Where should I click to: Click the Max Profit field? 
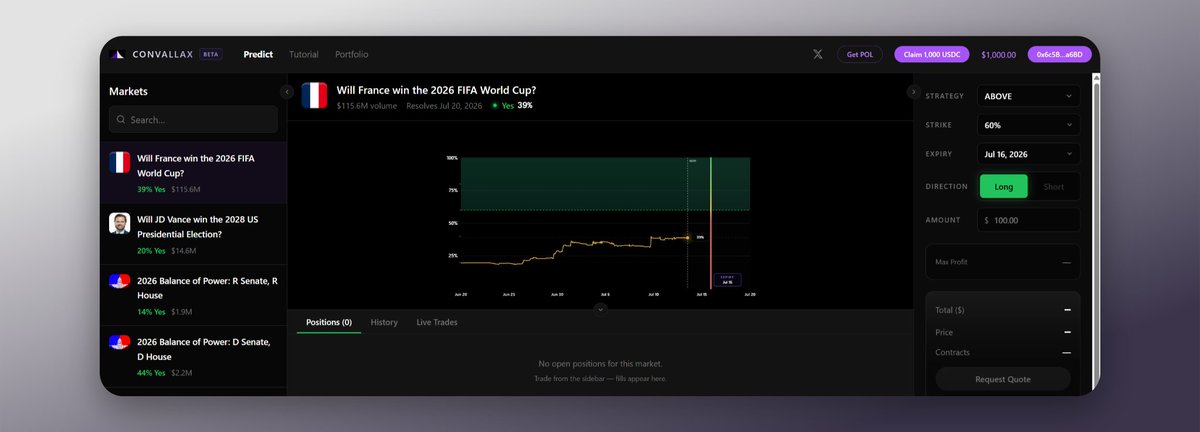point(1003,262)
